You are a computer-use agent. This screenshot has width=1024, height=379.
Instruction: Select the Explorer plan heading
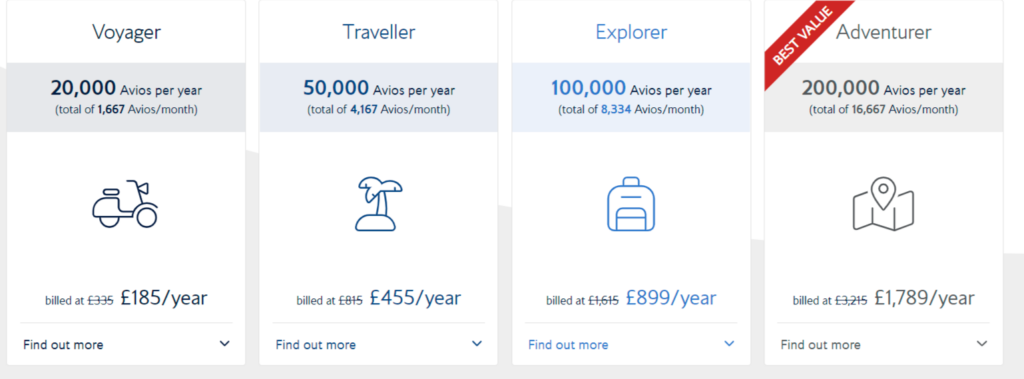631,32
